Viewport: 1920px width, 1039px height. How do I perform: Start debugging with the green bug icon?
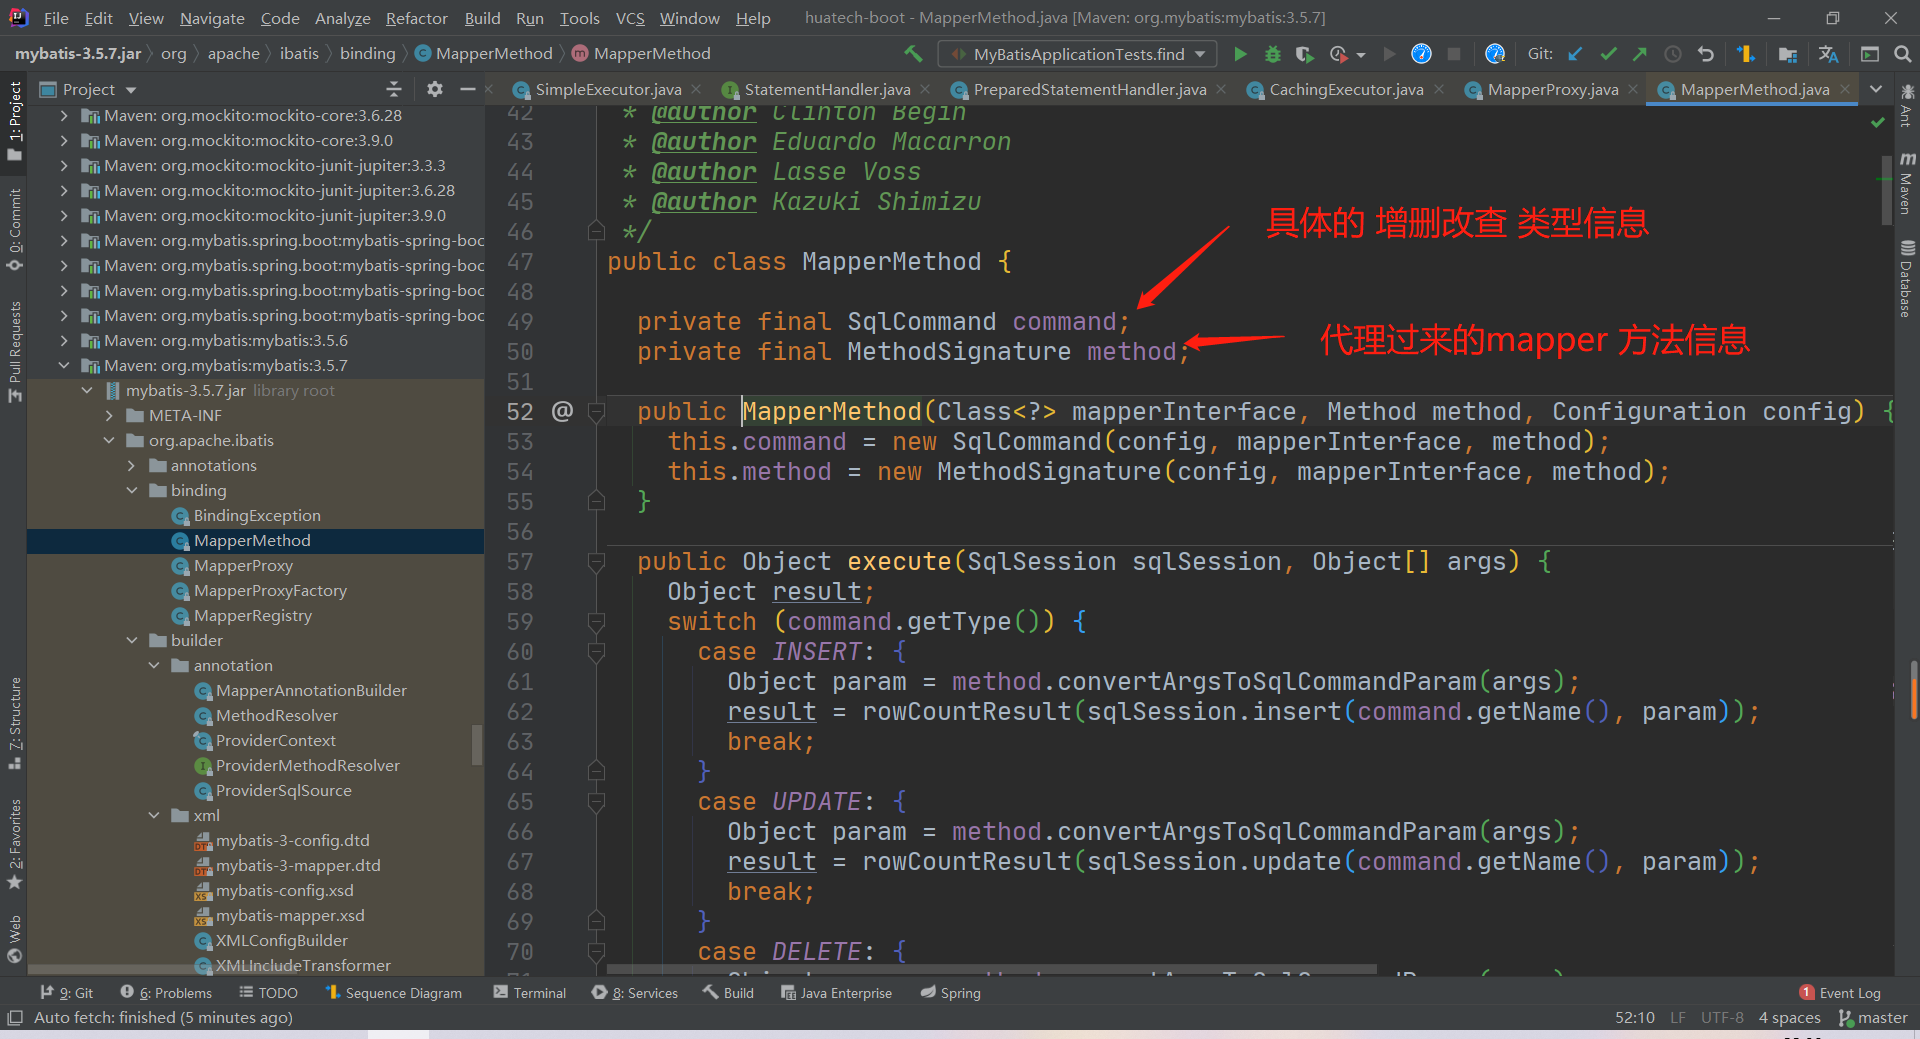(1273, 54)
